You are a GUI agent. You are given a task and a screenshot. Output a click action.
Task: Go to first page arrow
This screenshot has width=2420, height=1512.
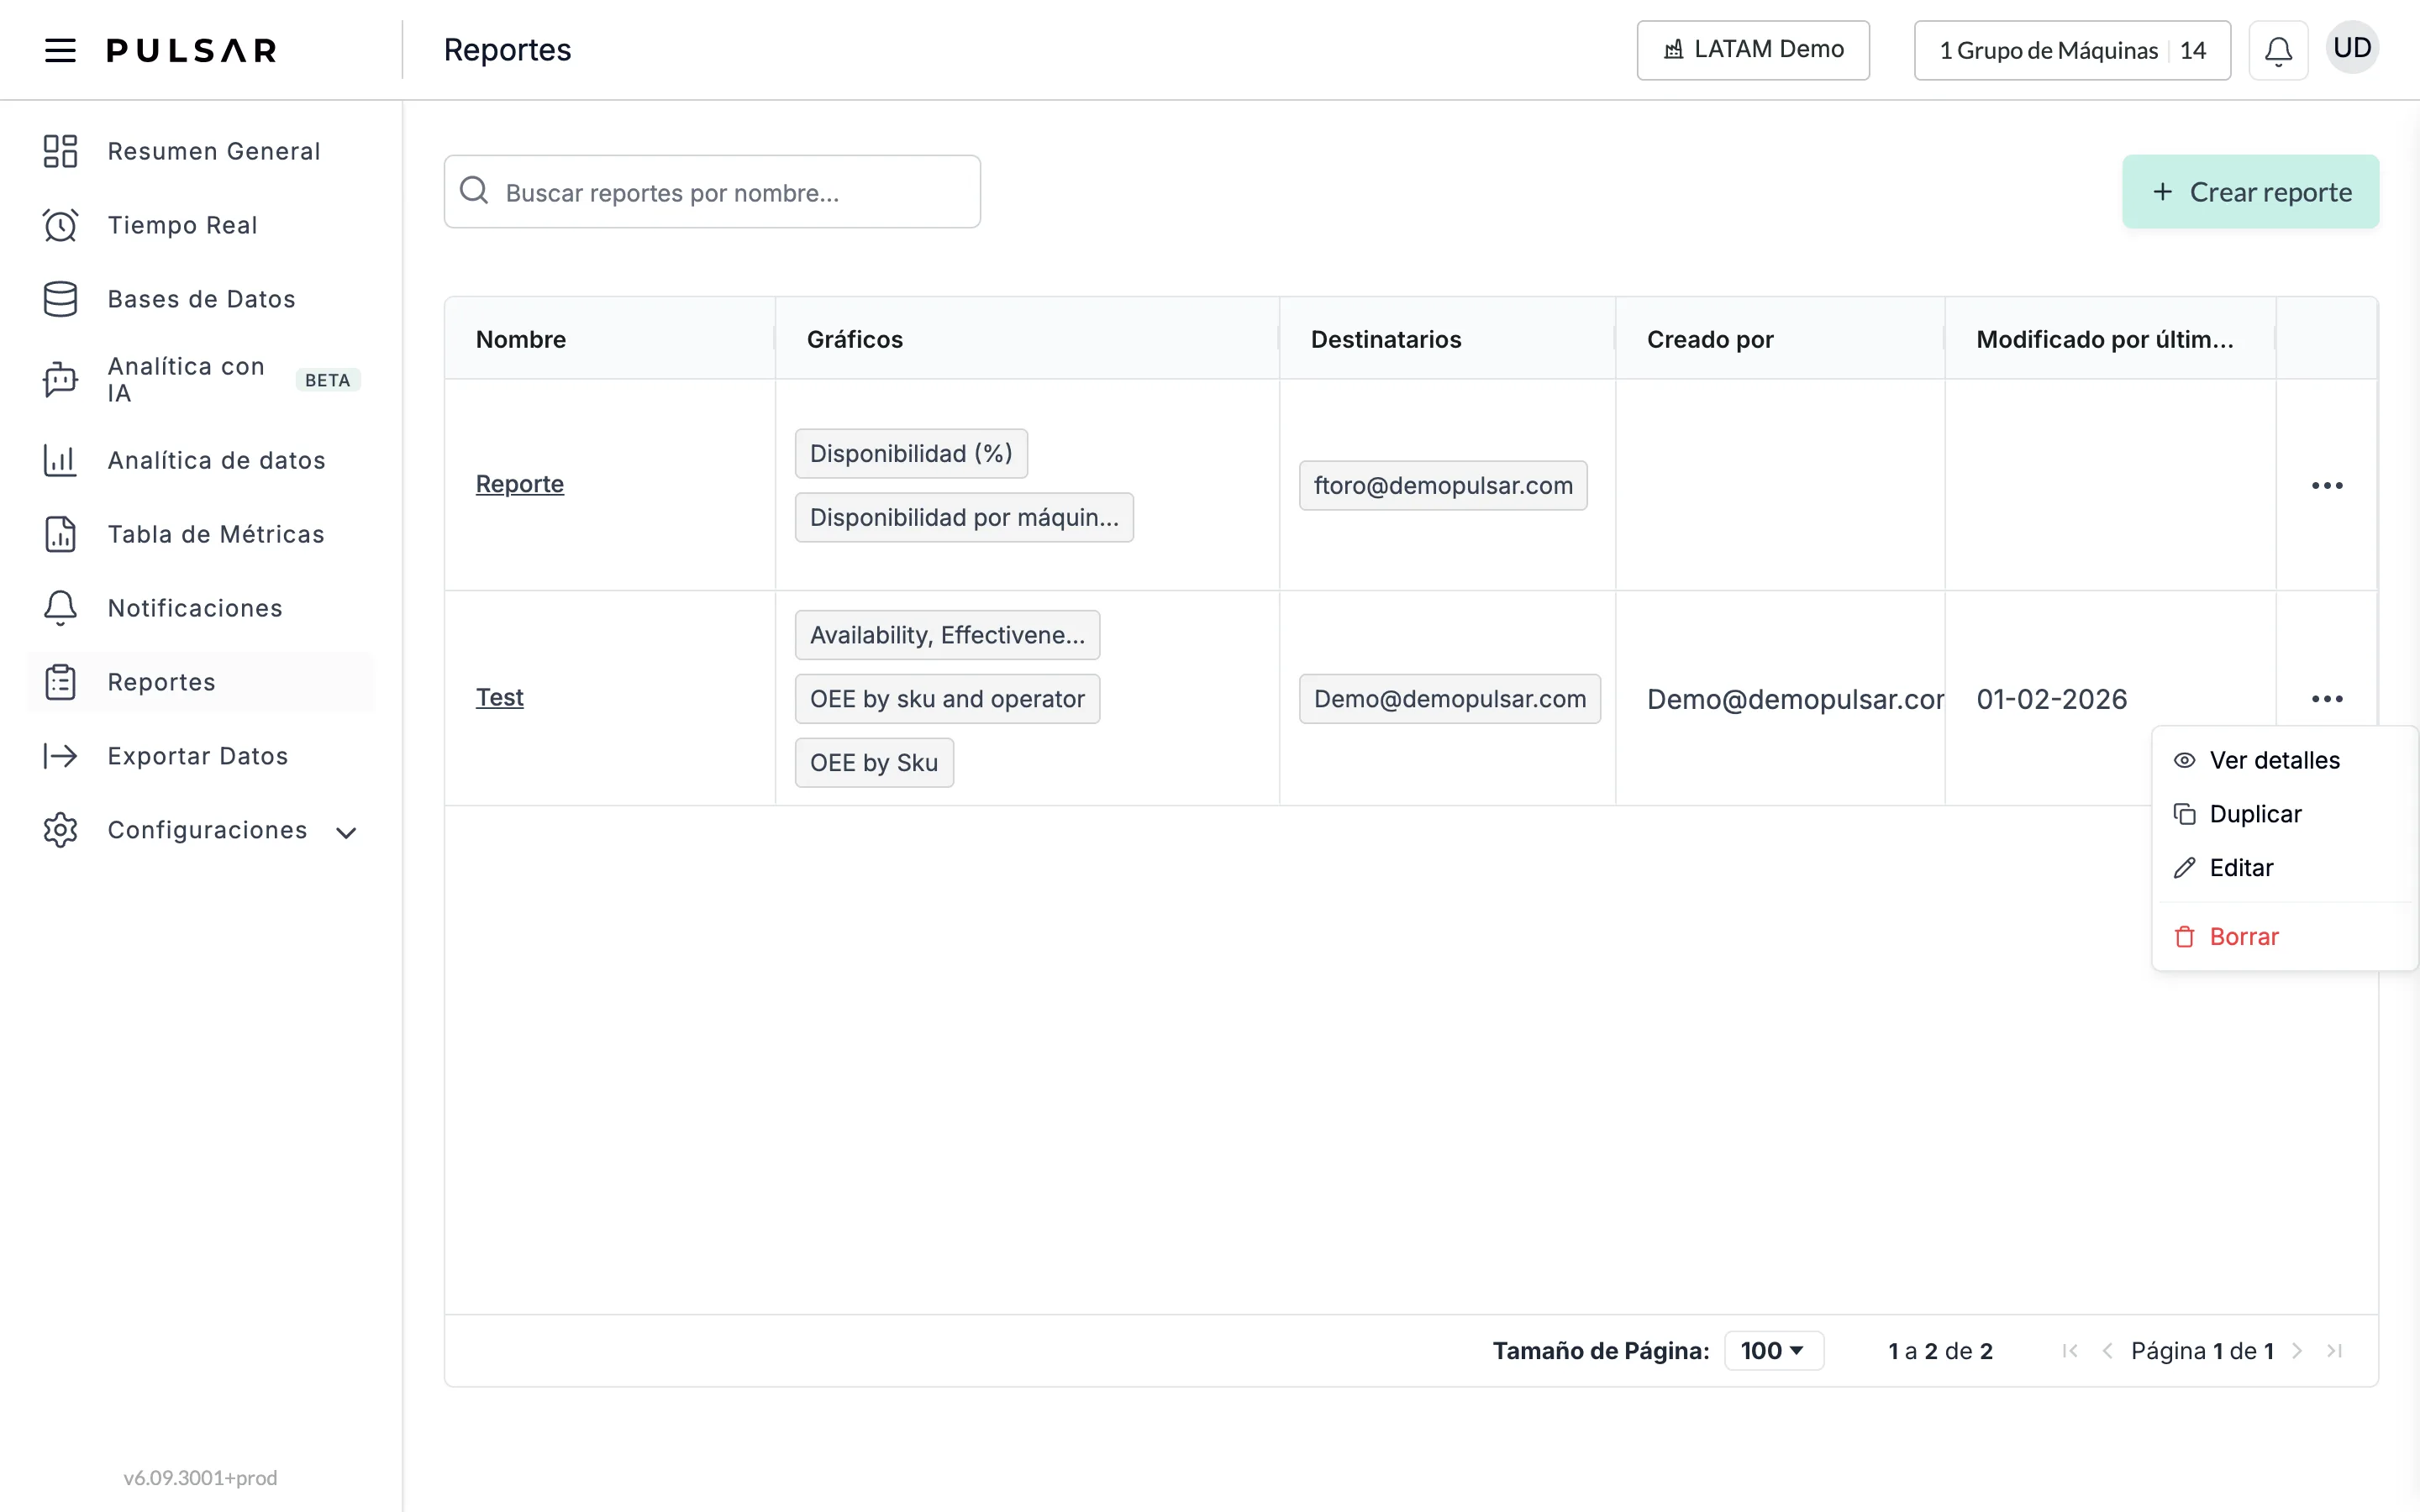(x=2070, y=1351)
